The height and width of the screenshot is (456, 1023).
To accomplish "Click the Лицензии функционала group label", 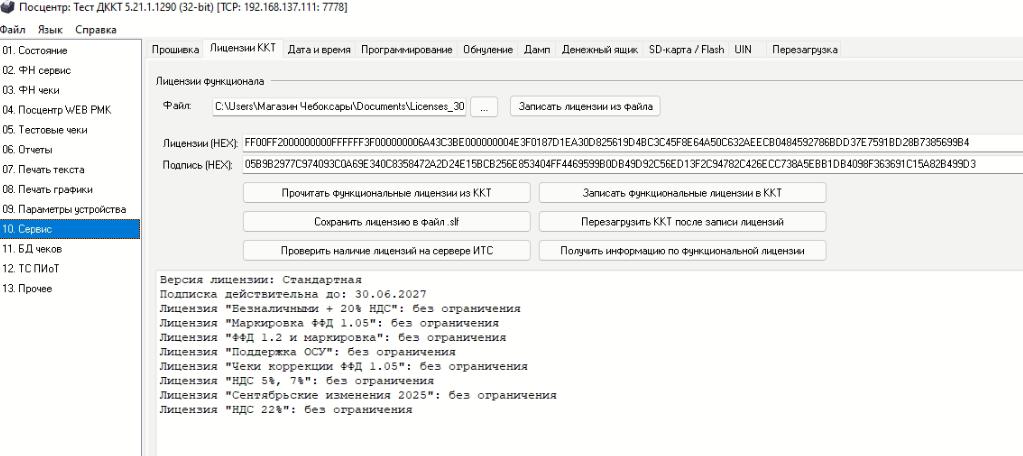I will (x=210, y=82).
